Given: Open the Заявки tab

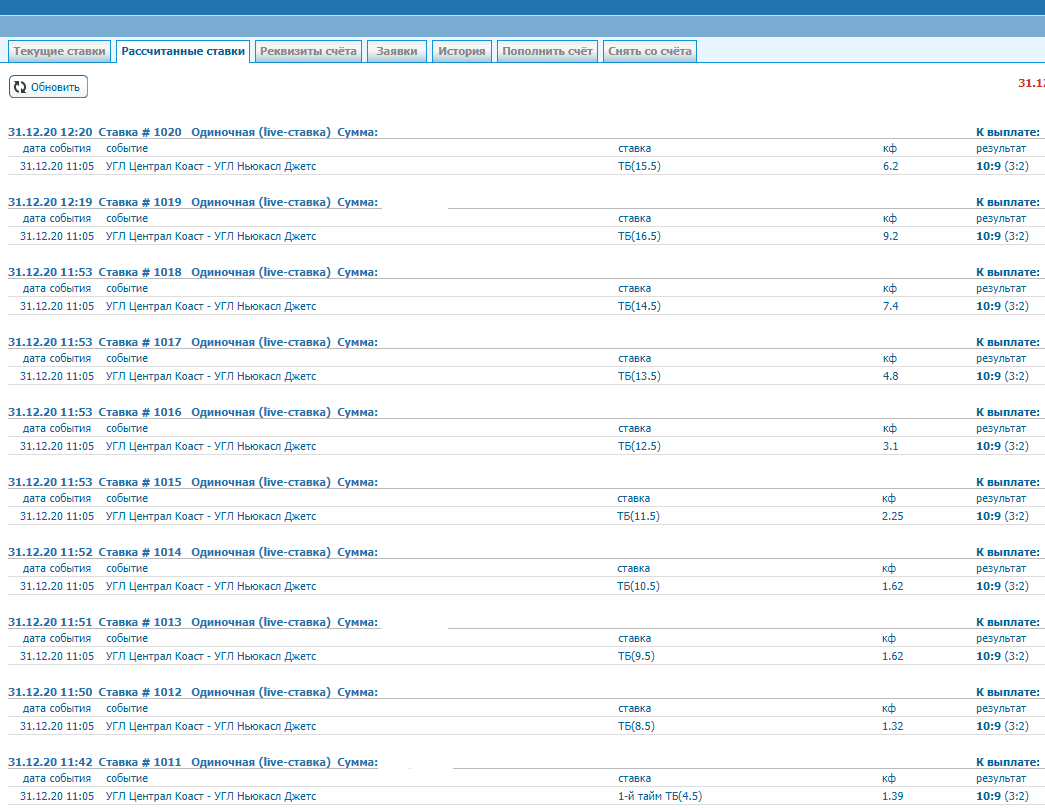Looking at the screenshot, I should (x=397, y=51).
